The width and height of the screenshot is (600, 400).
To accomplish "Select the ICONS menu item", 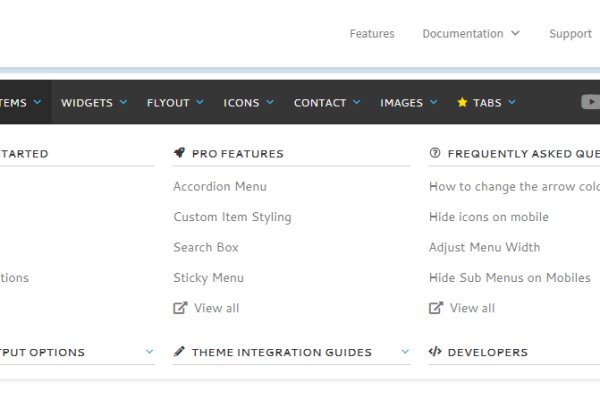I will (248, 103).
